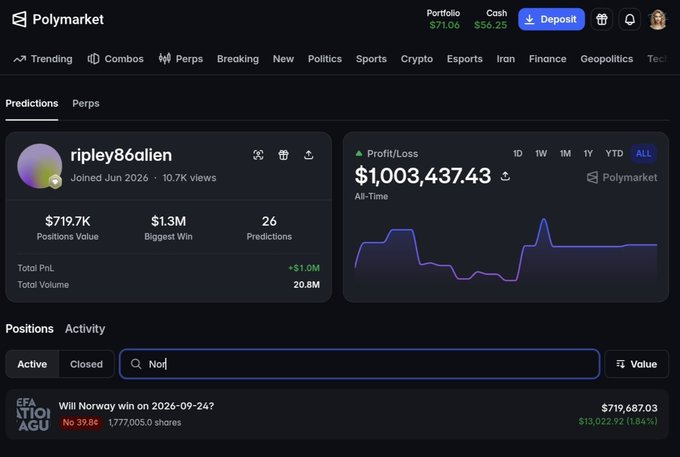Click the $719,687.03 position value

629,408
